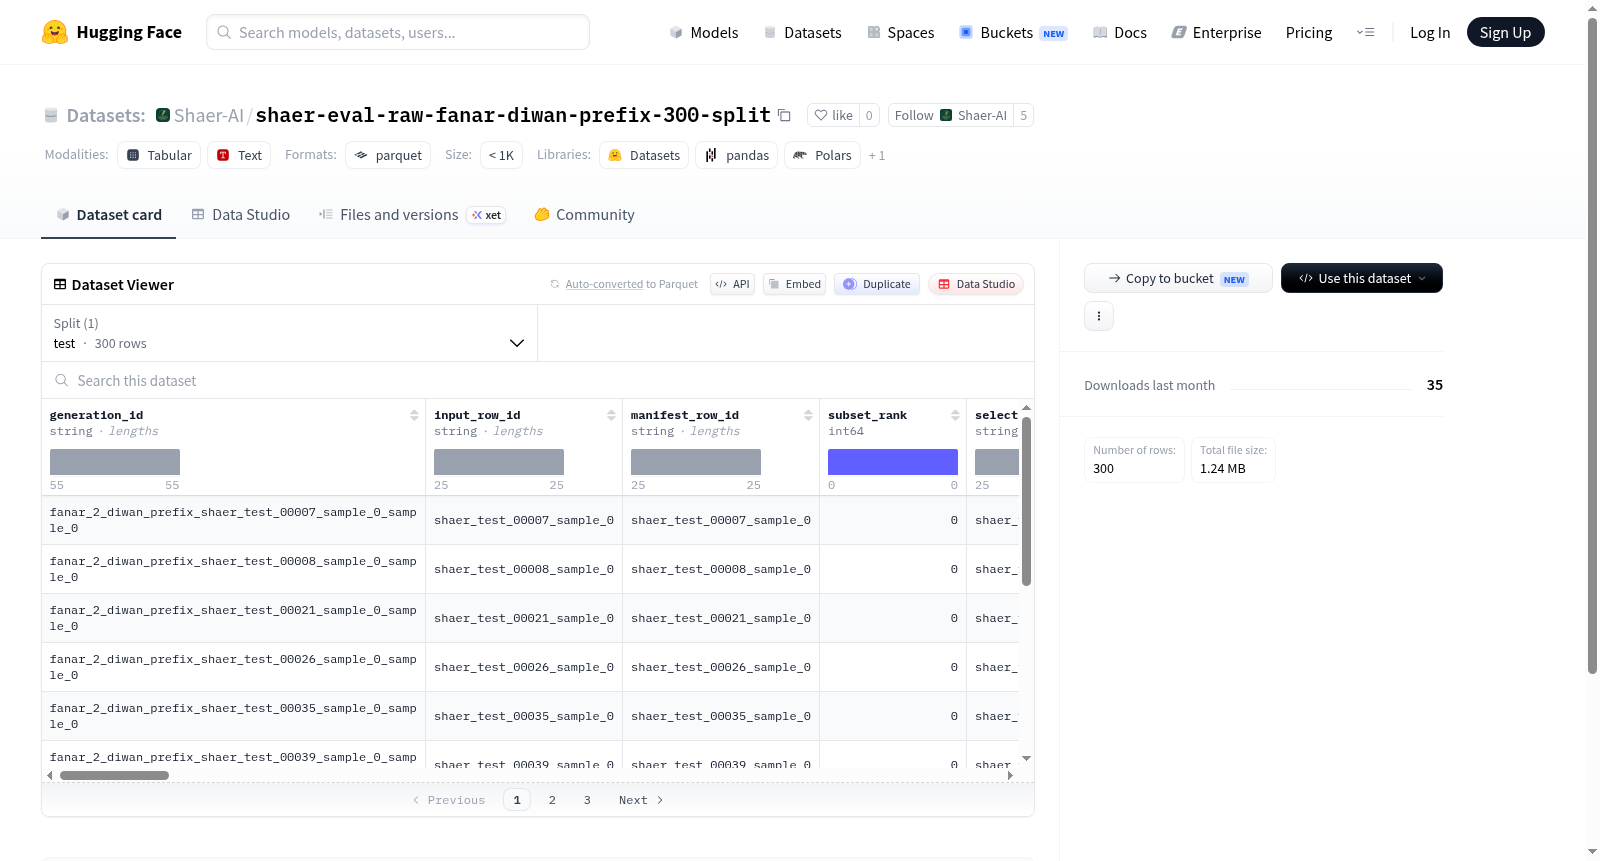Open Models in the top navigation

click(704, 32)
